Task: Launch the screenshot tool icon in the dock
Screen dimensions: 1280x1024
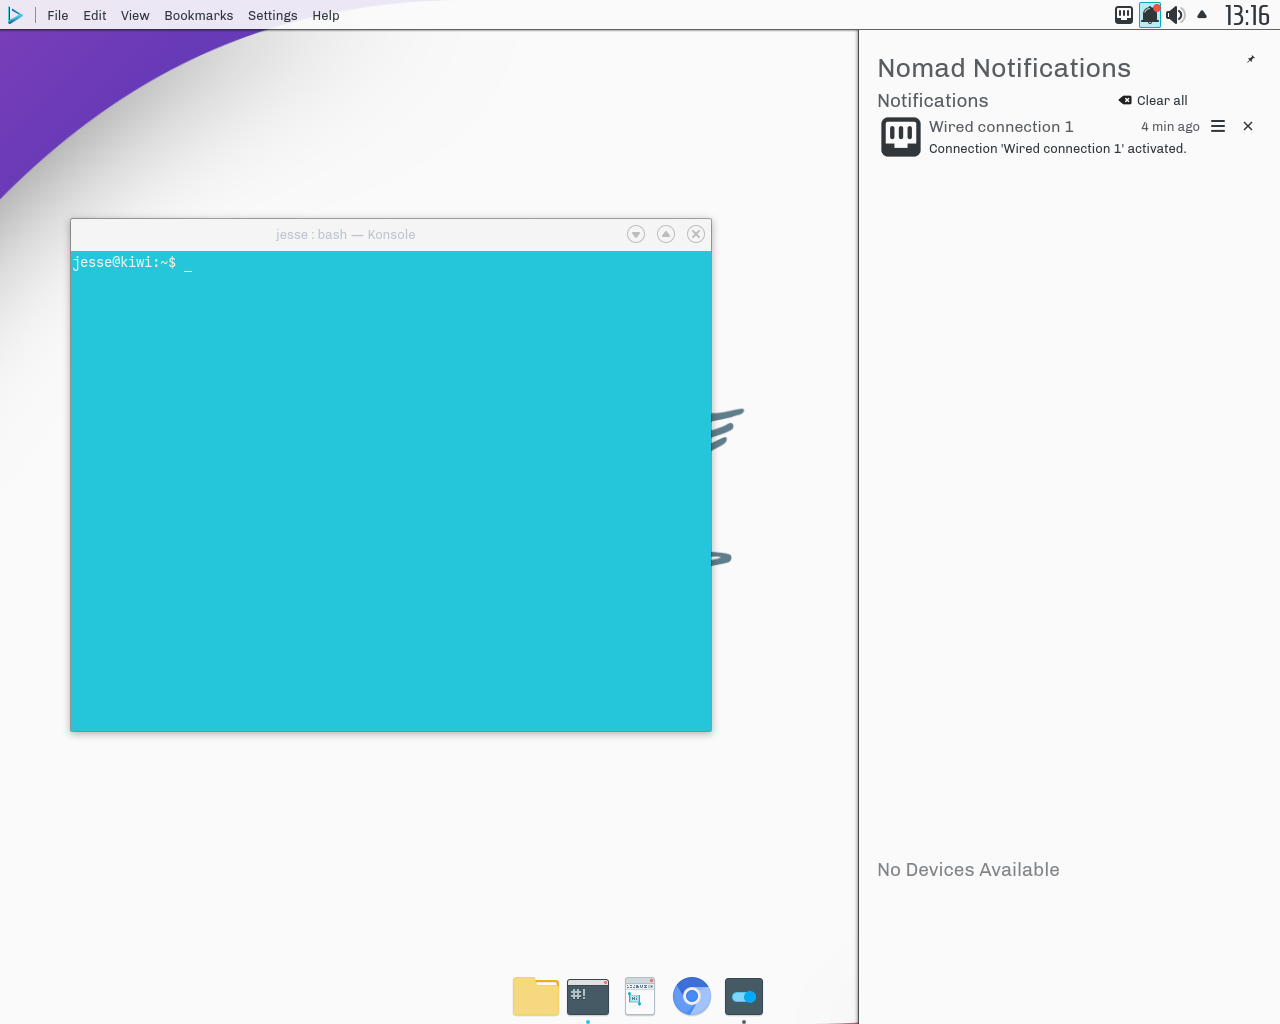Action: point(640,996)
